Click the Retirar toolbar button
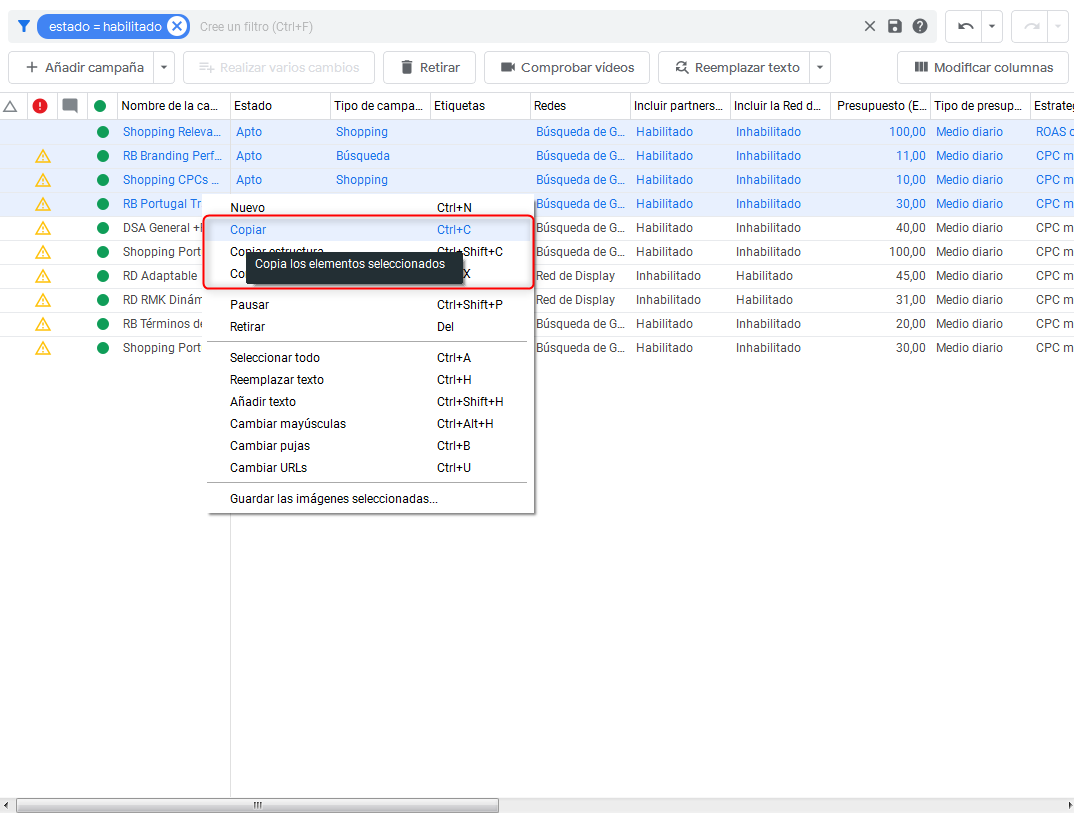 tap(429, 68)
